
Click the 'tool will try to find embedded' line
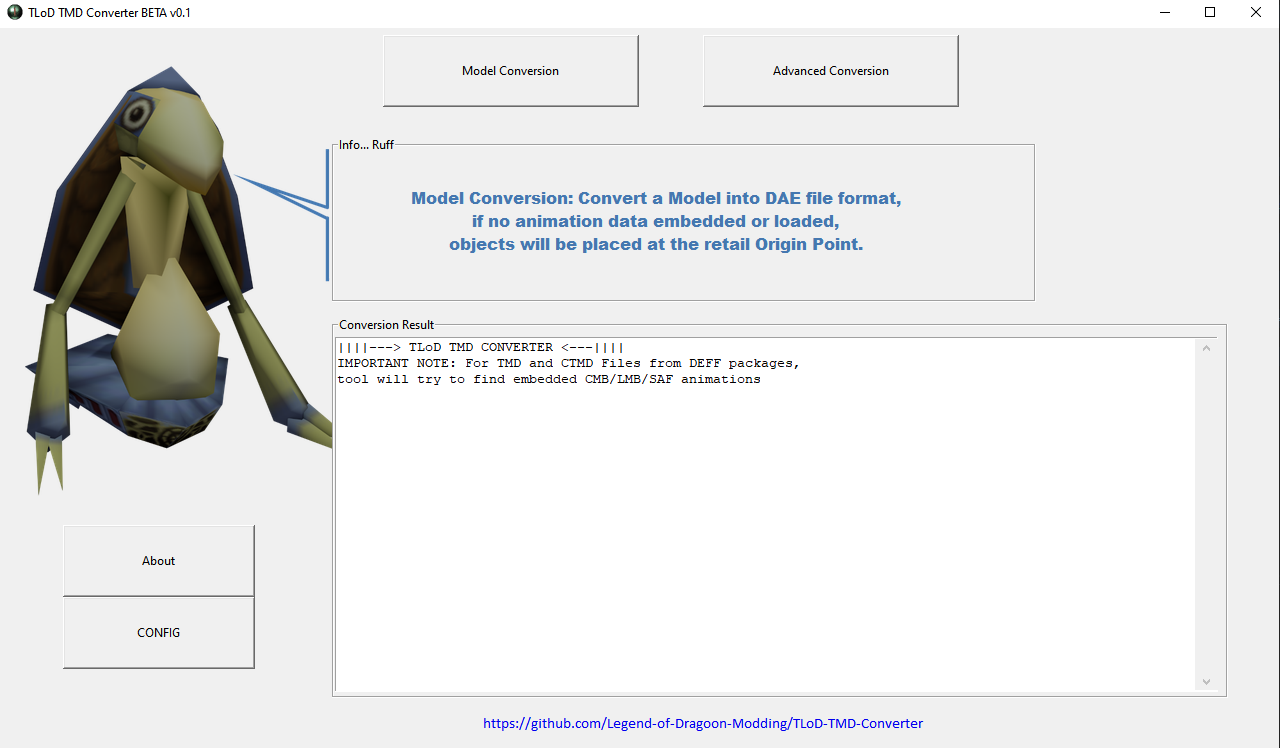pyautogui.click(x=549, y=379)
